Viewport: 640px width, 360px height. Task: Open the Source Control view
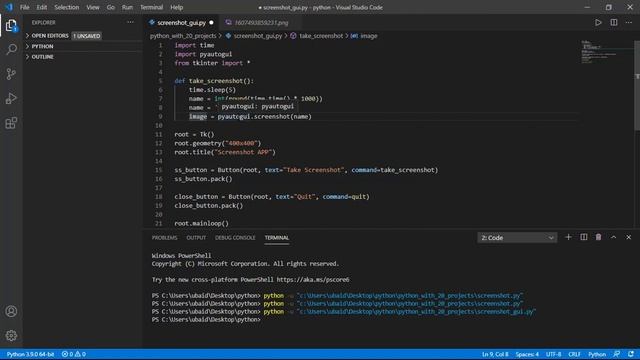tap(11, 74)
